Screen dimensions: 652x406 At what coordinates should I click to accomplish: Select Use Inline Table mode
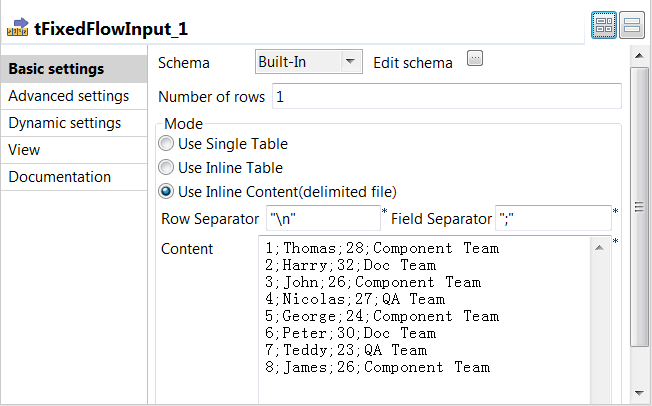point(166,168)
